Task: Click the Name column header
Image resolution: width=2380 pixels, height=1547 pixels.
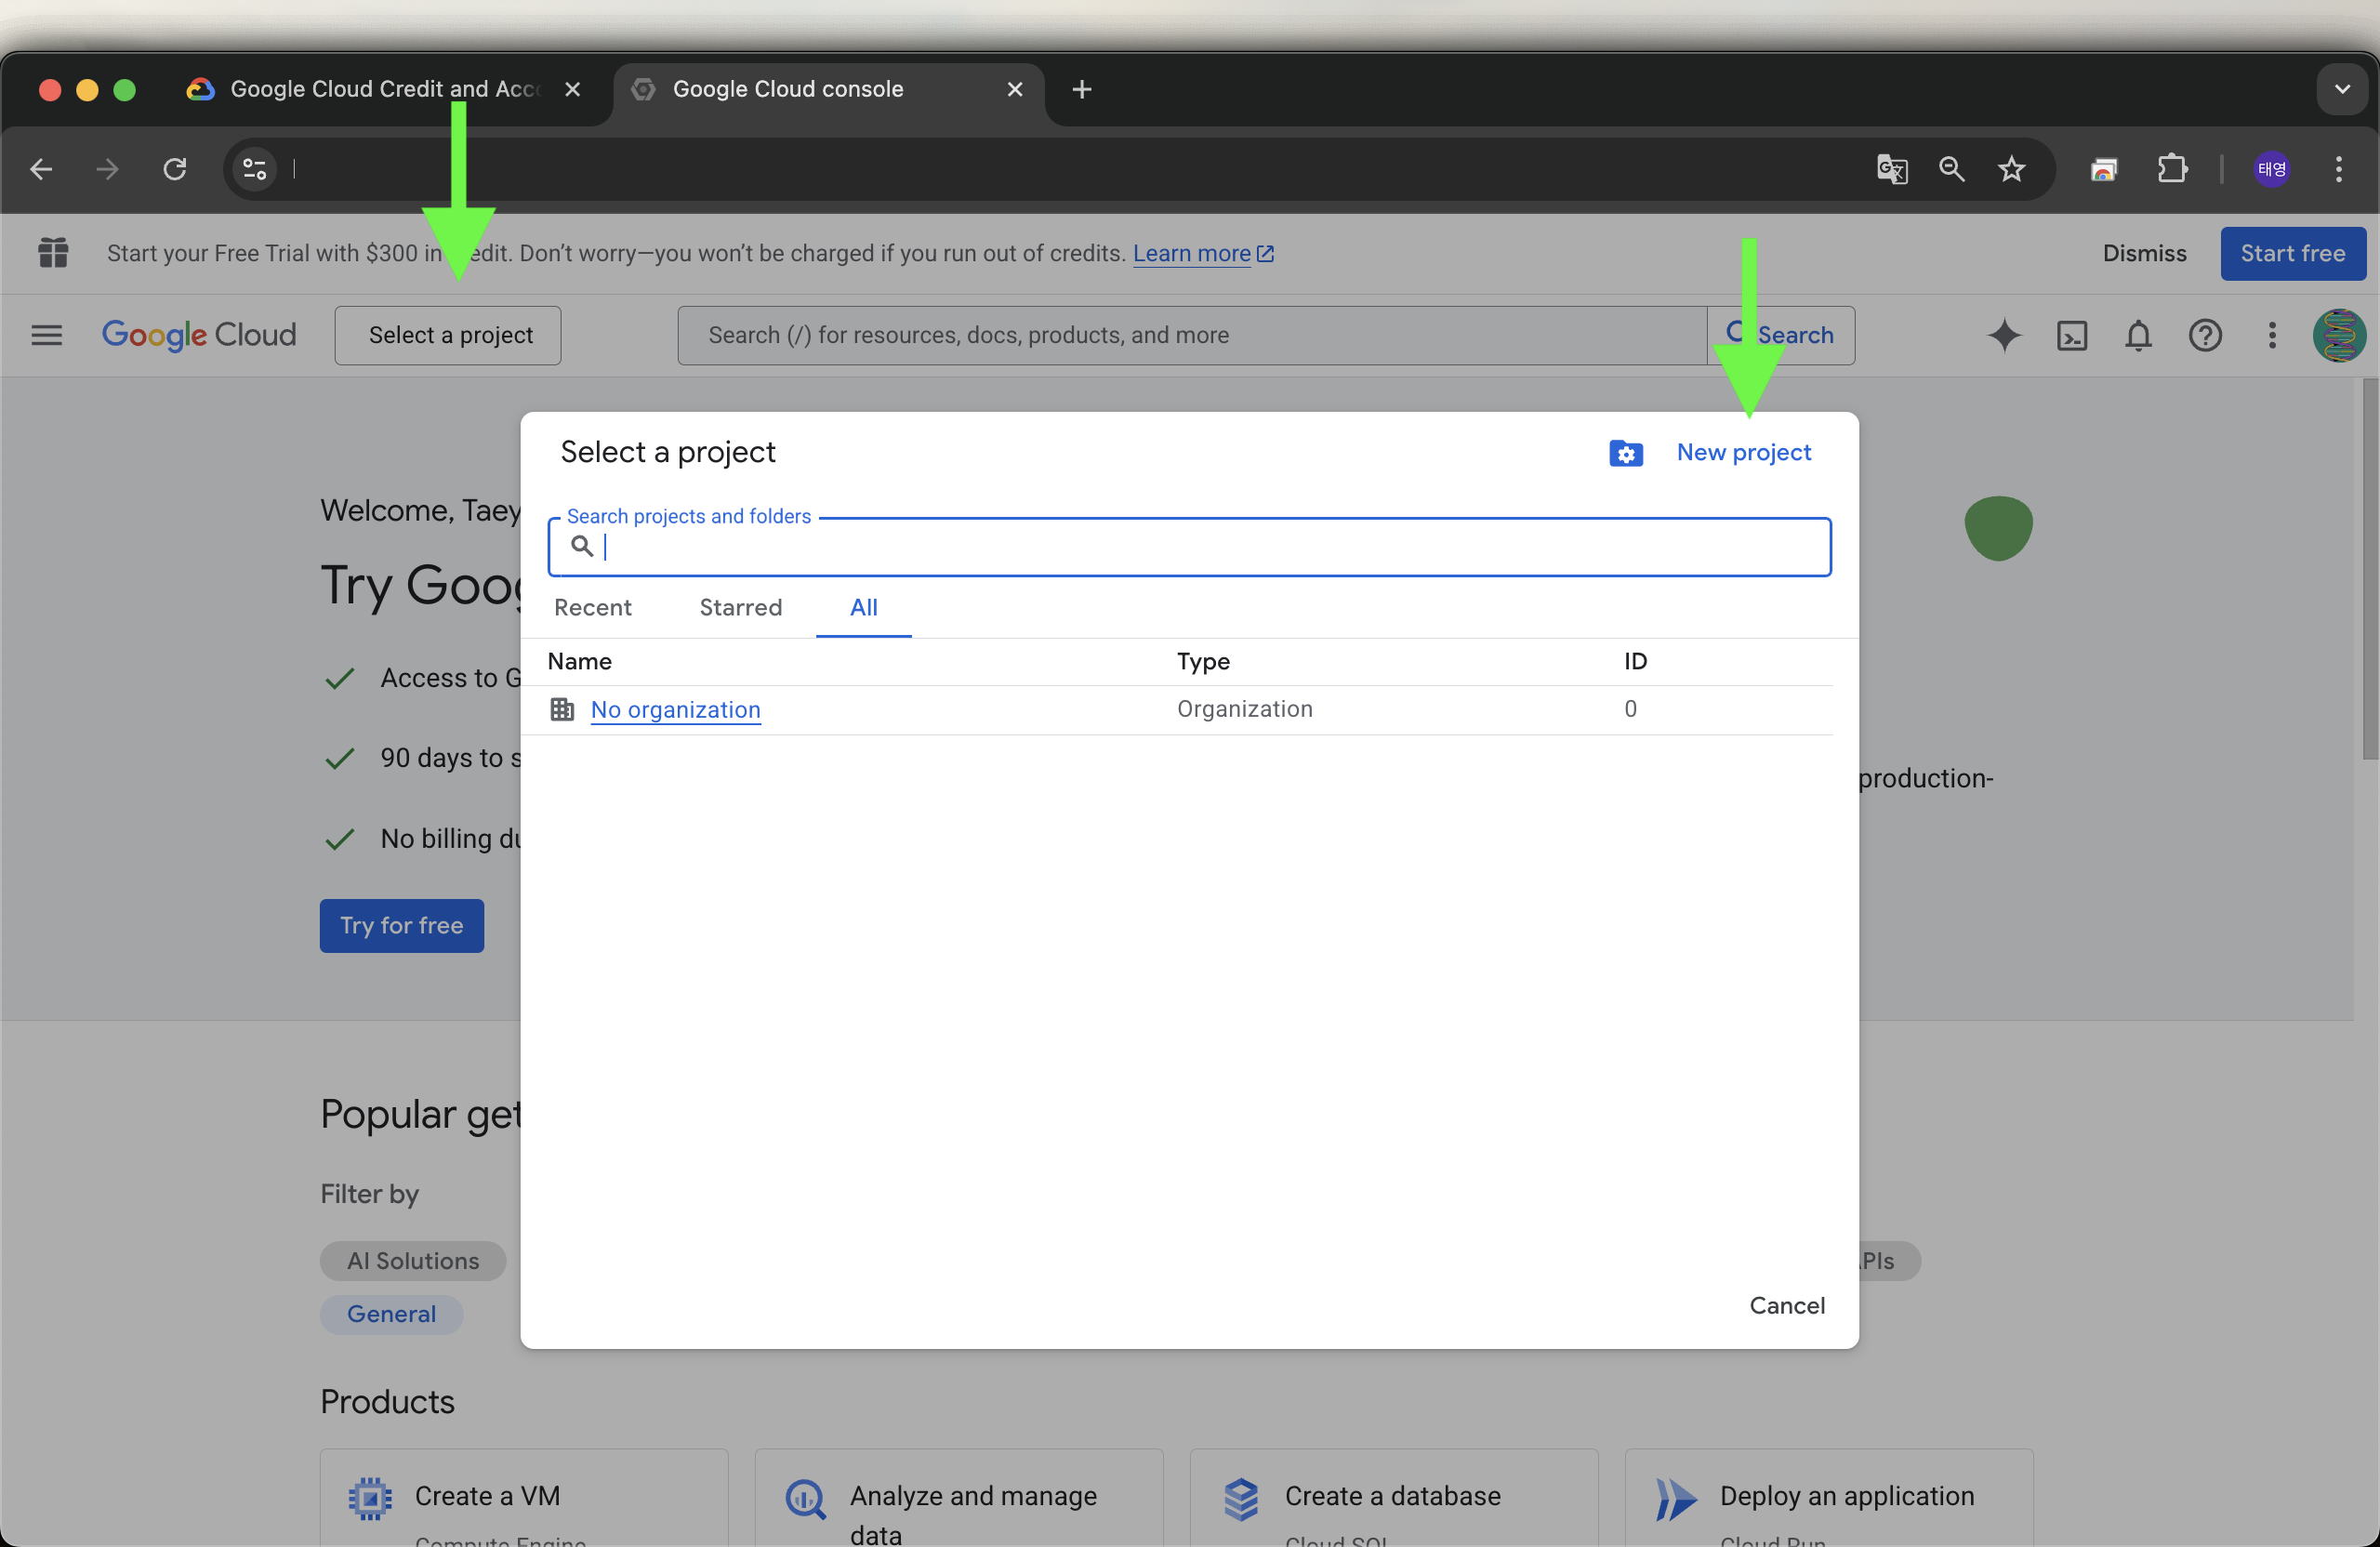Action: pos(579,661)
